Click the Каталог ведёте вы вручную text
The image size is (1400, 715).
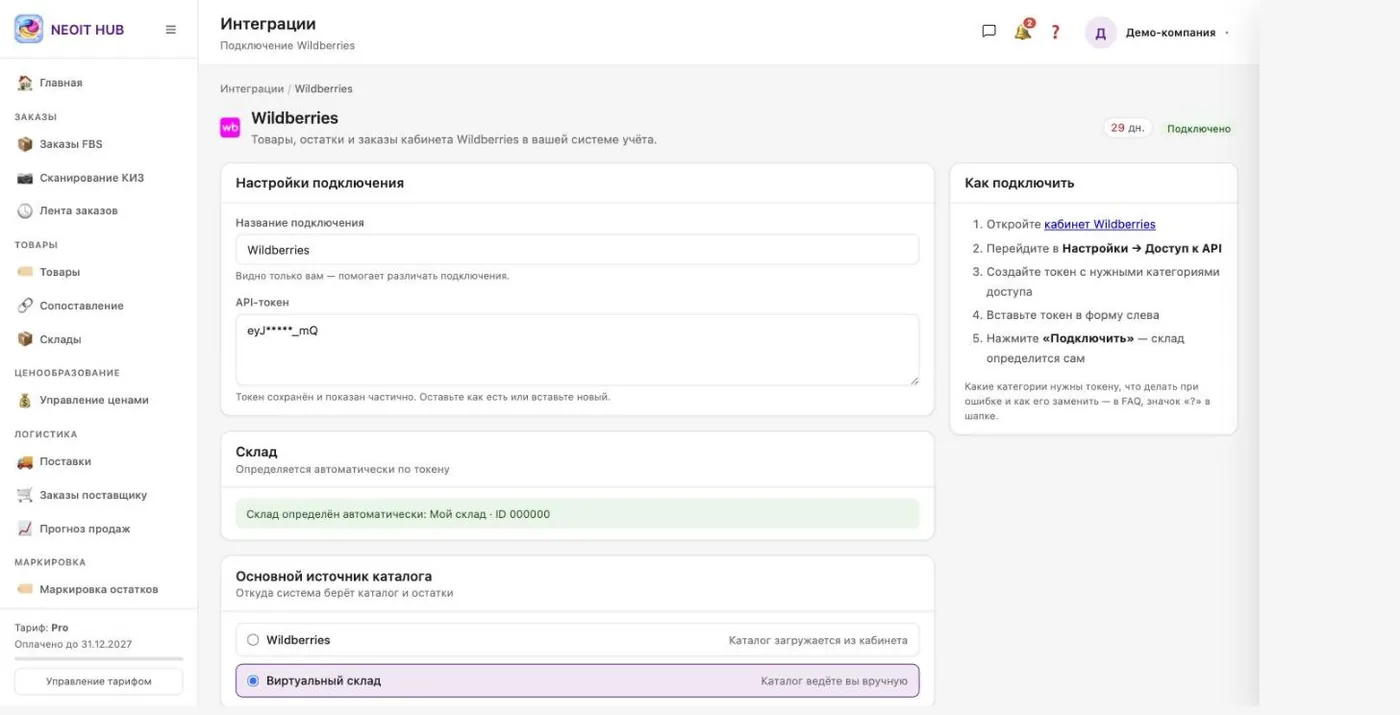pos(834,681)
